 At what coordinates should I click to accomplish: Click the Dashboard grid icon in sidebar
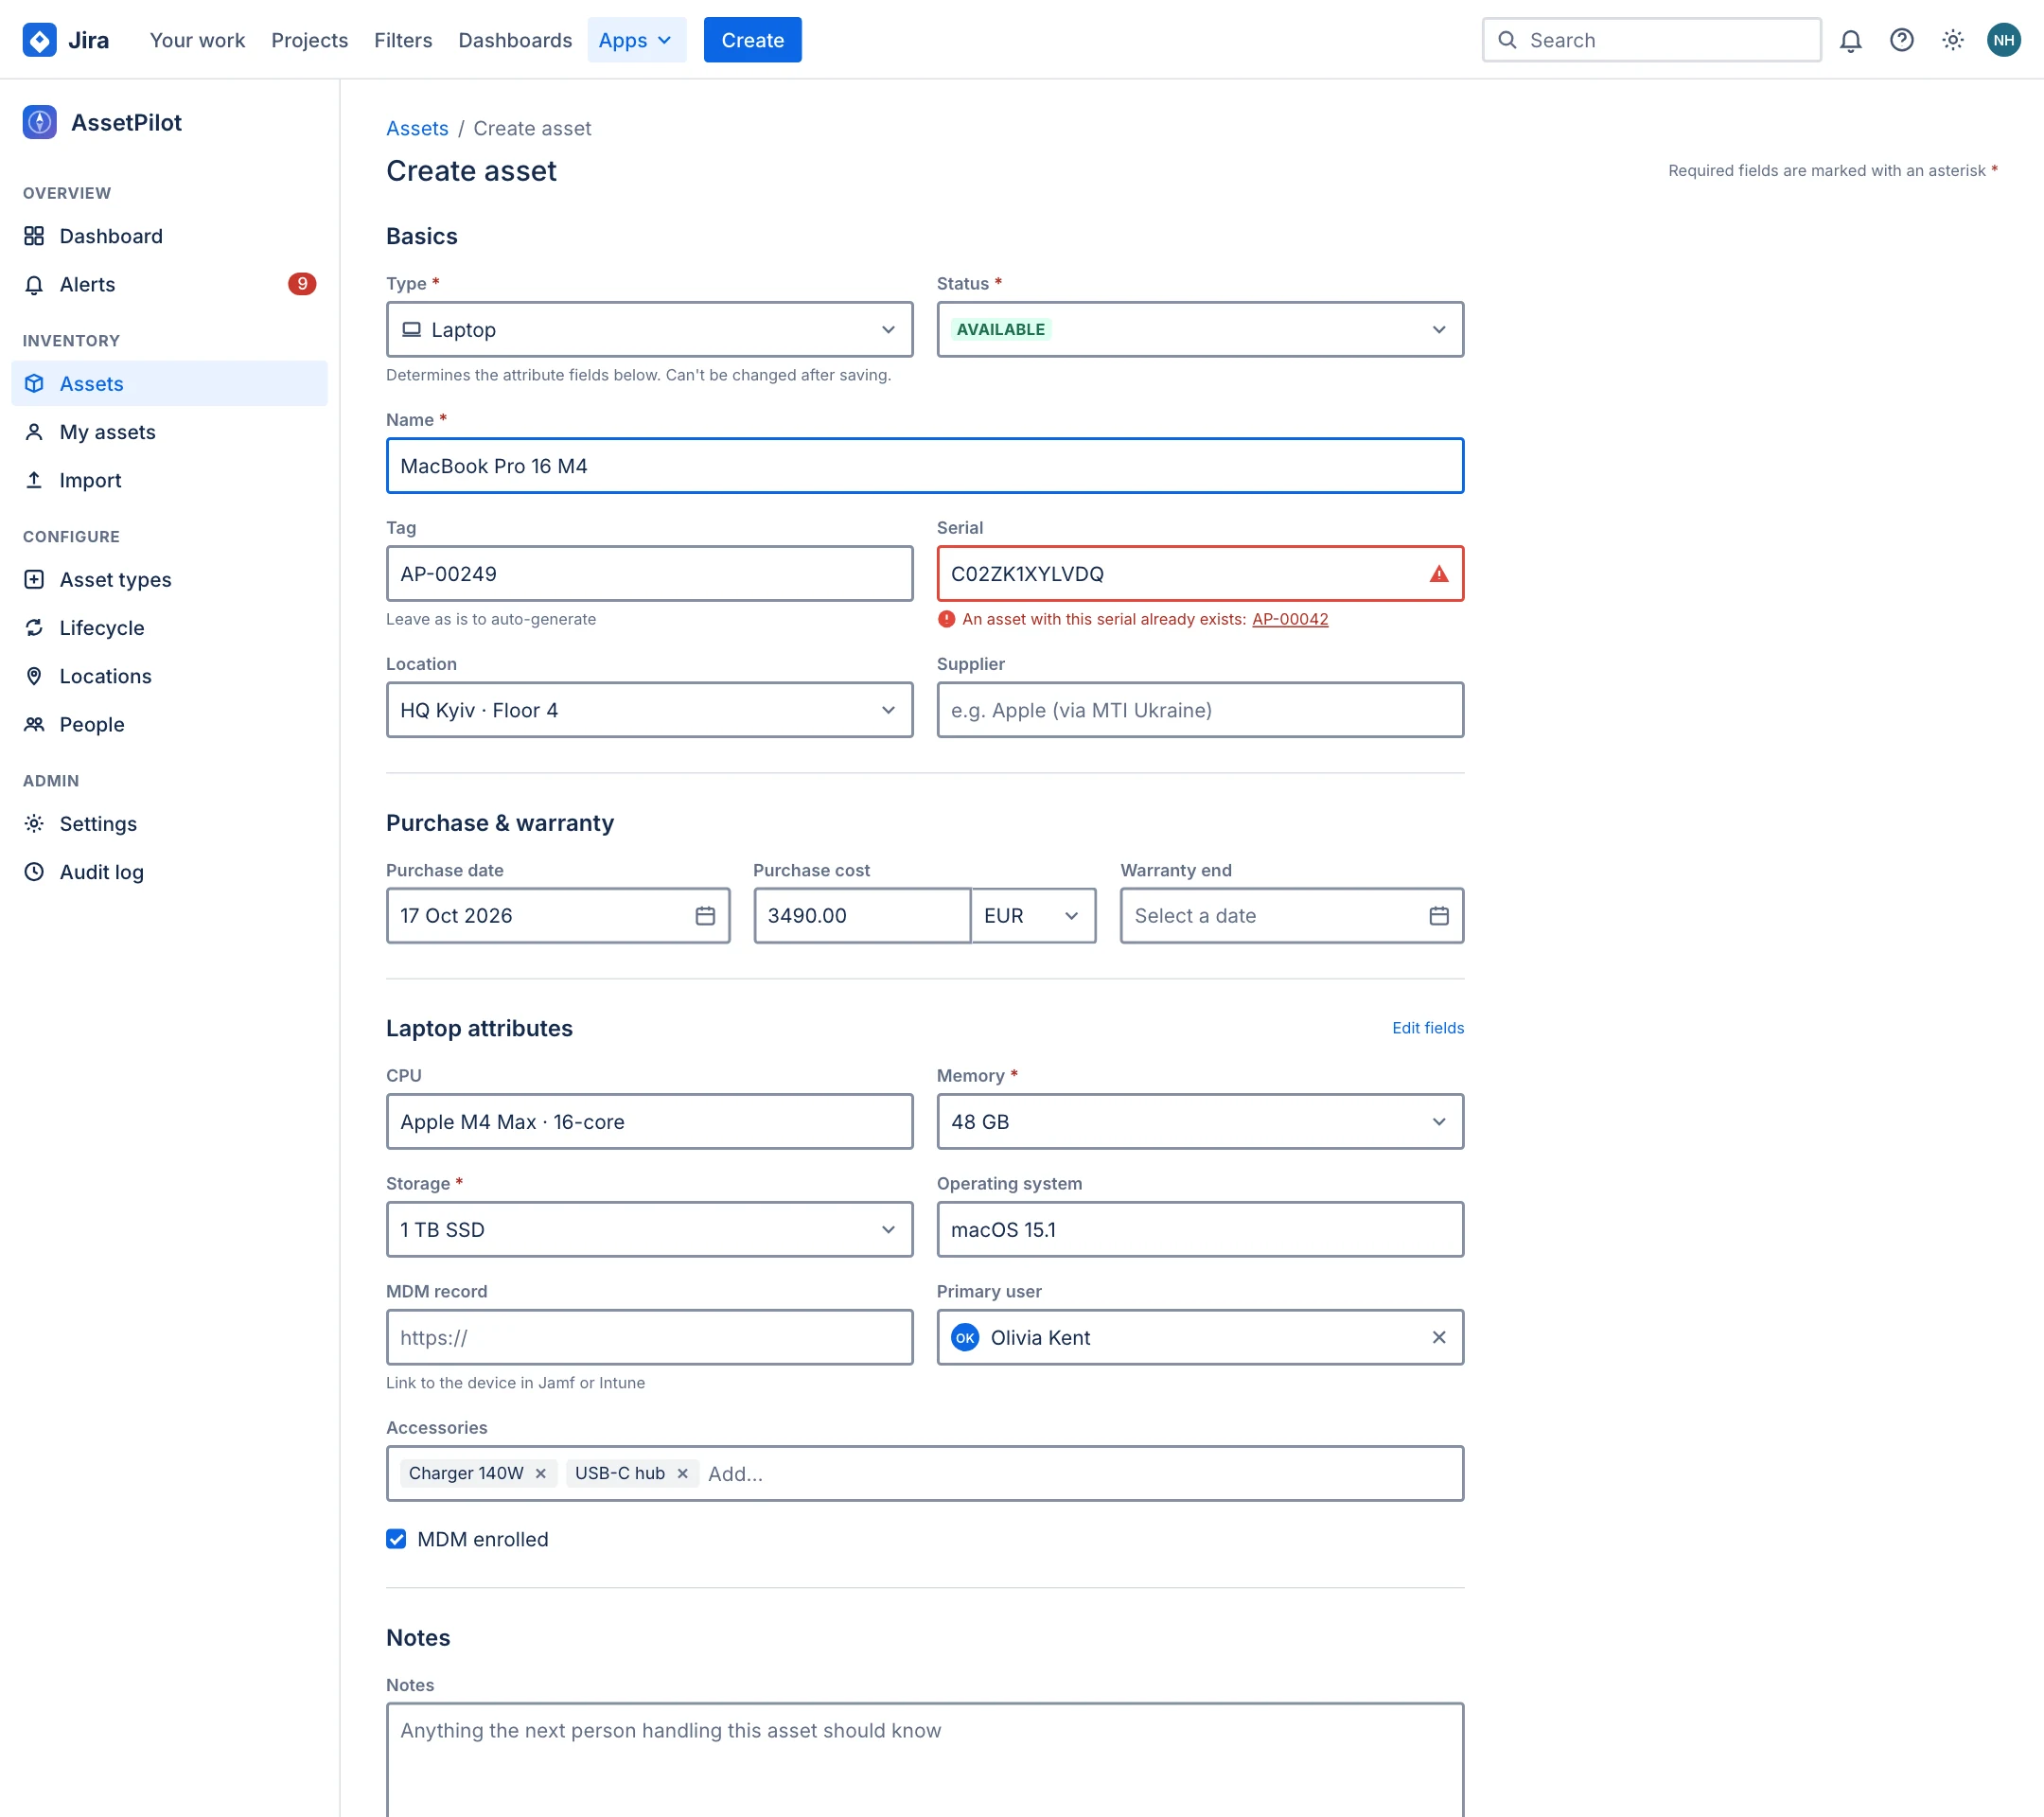(x=34, y=236)
